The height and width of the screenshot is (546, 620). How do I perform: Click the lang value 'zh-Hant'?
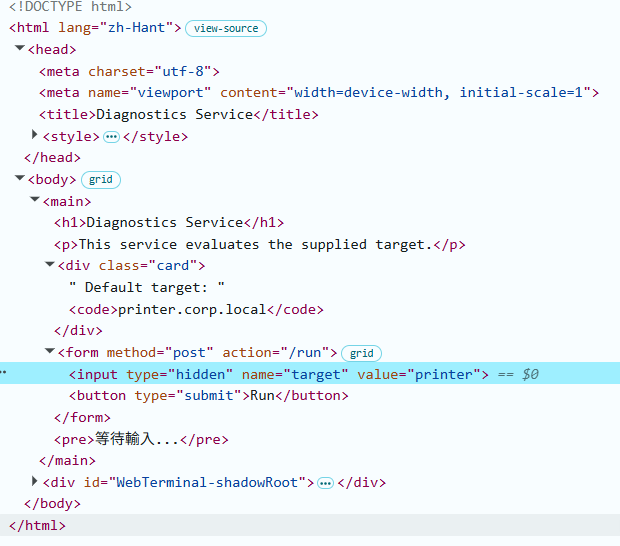pos(136,28)
